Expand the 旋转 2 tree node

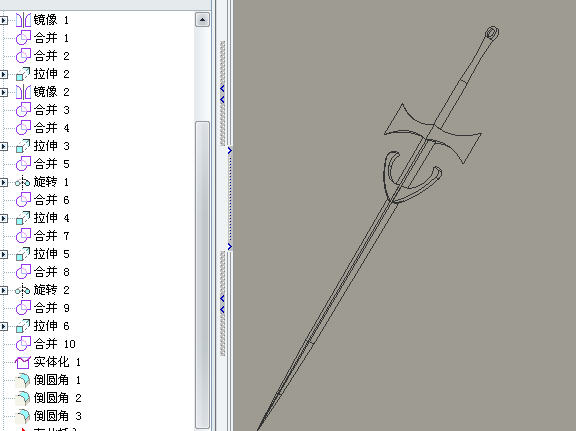tap(4, 290)
